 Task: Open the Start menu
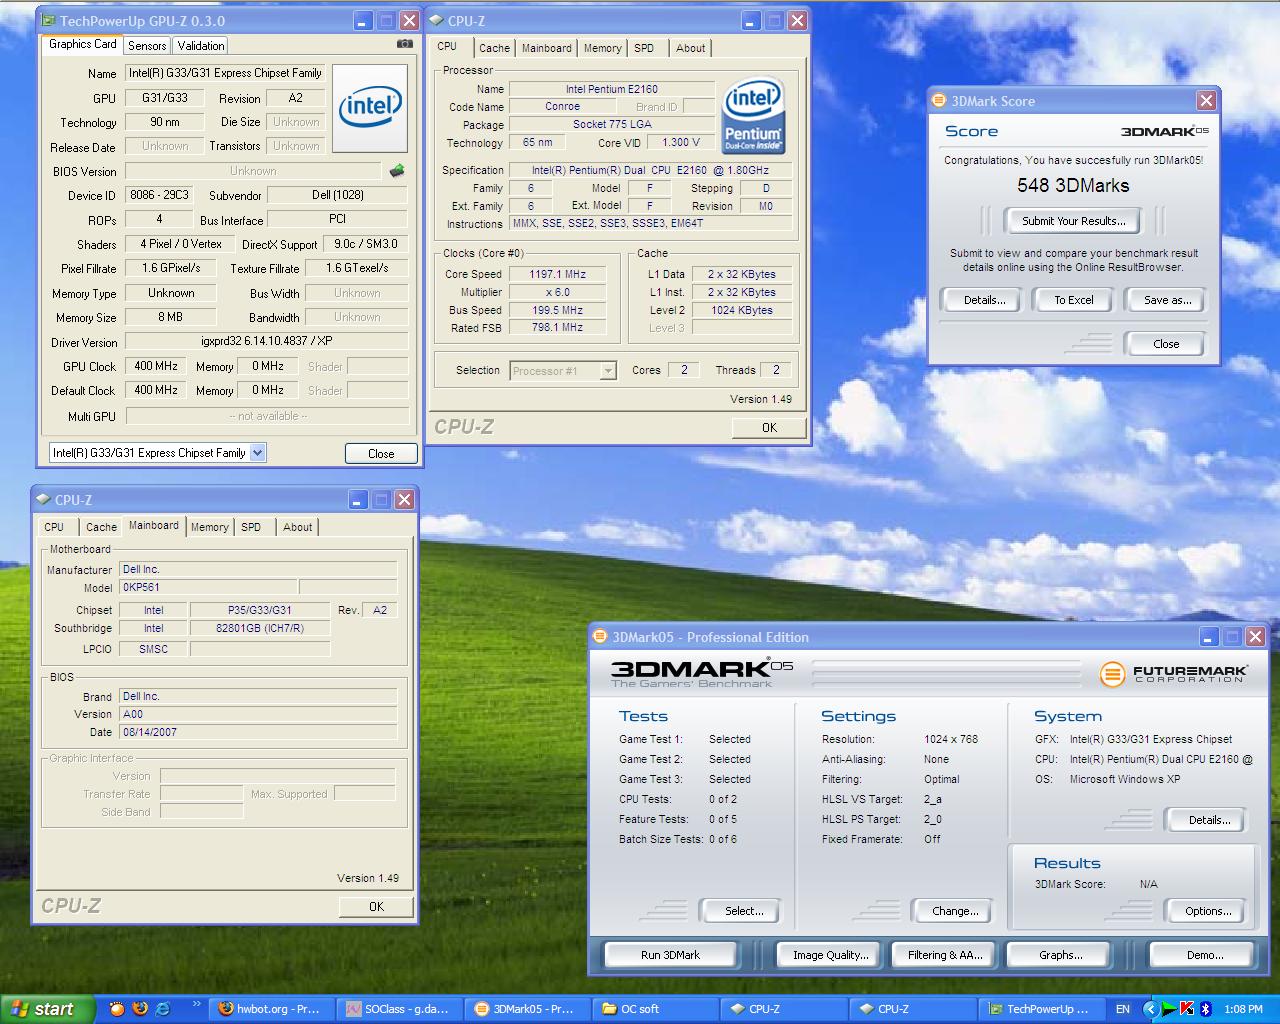coord(47,1009)
